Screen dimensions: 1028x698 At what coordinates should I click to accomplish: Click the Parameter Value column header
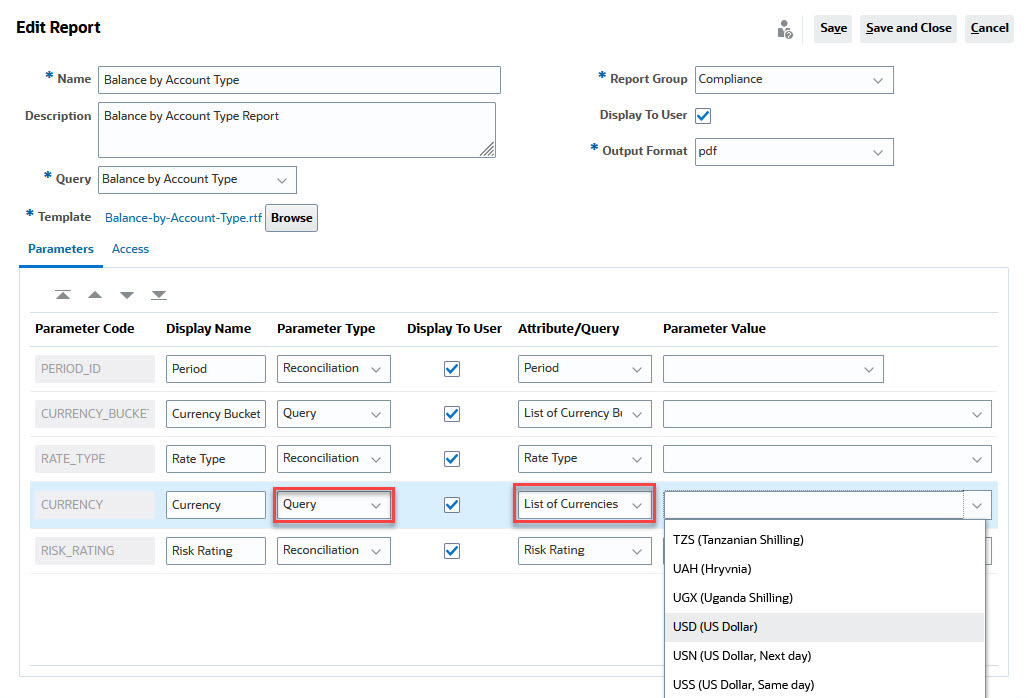coord(714,329)
